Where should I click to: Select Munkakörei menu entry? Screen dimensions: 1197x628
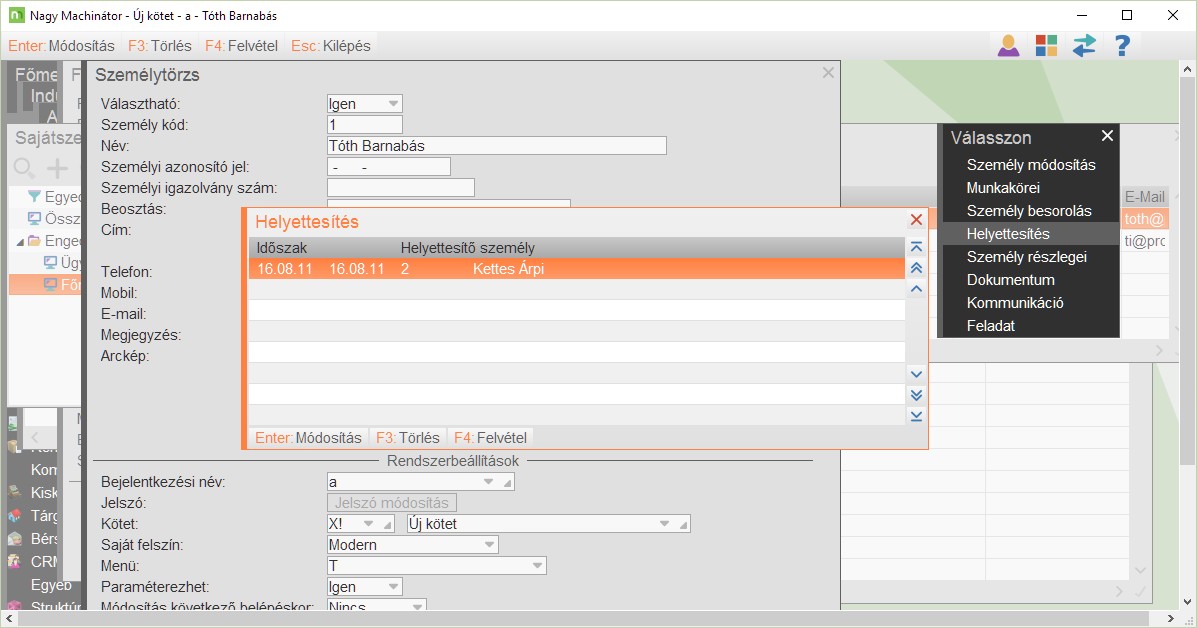[1031, 188]
